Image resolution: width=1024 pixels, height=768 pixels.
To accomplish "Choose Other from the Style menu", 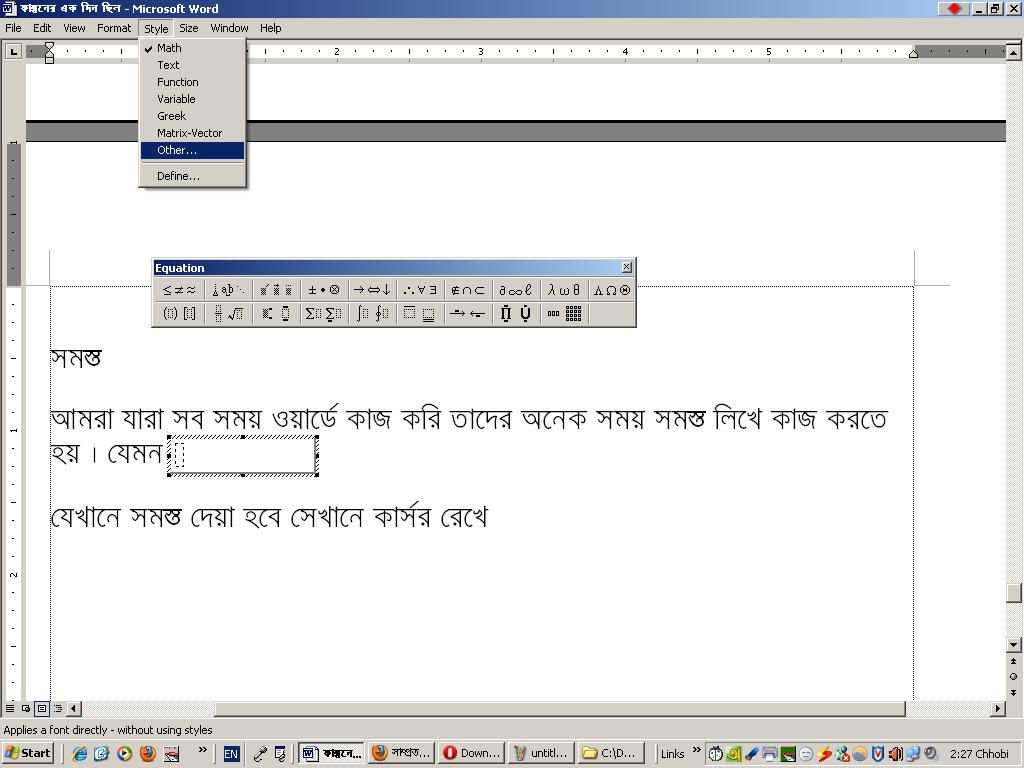I will coord(175,150).
